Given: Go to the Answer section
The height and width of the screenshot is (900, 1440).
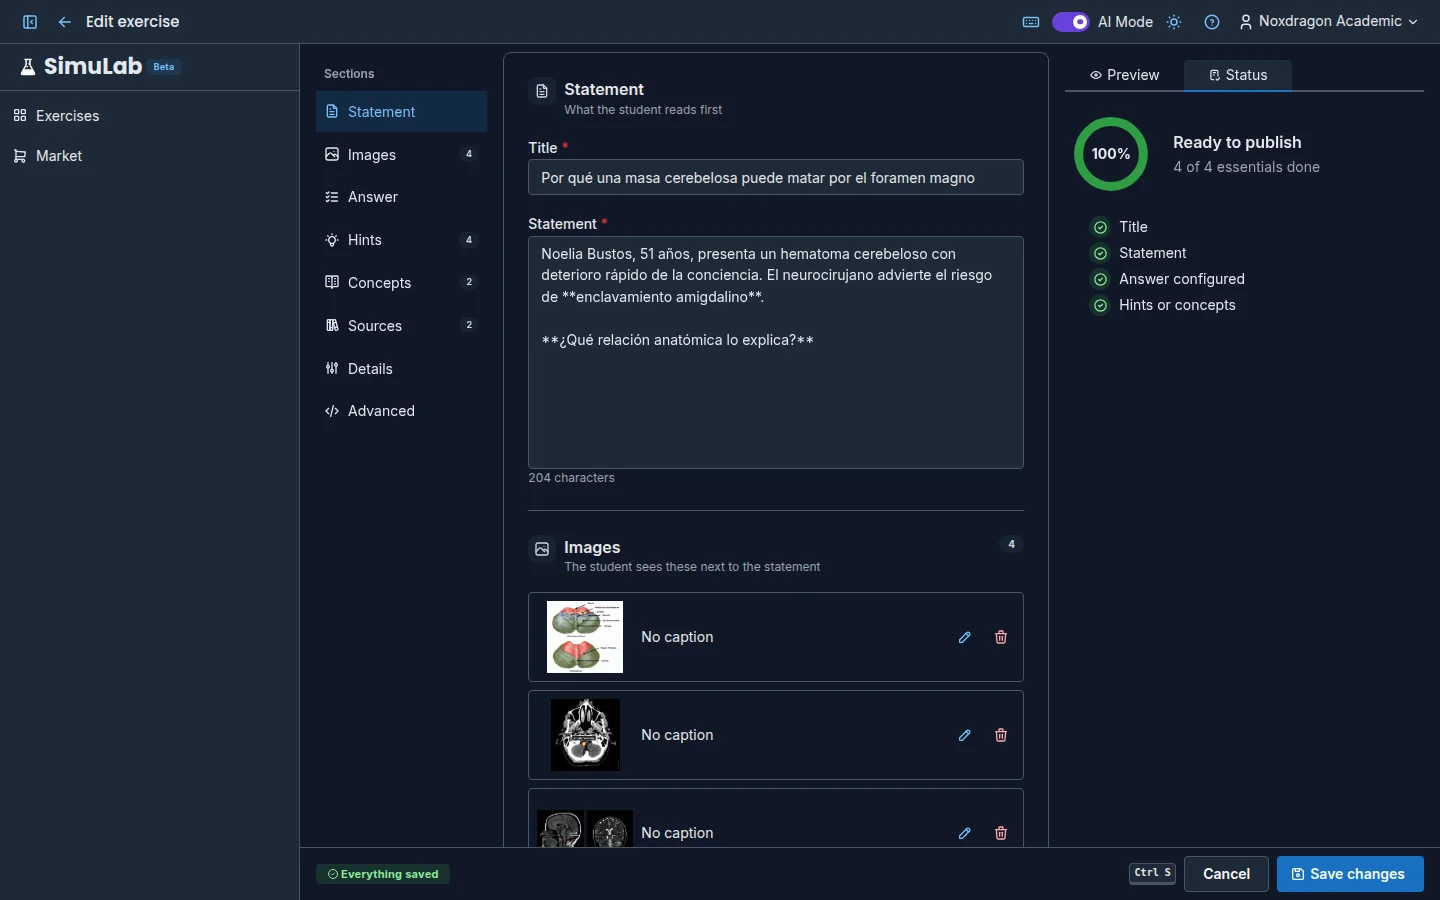Looking at the screenshot, I should click(402, 197).
